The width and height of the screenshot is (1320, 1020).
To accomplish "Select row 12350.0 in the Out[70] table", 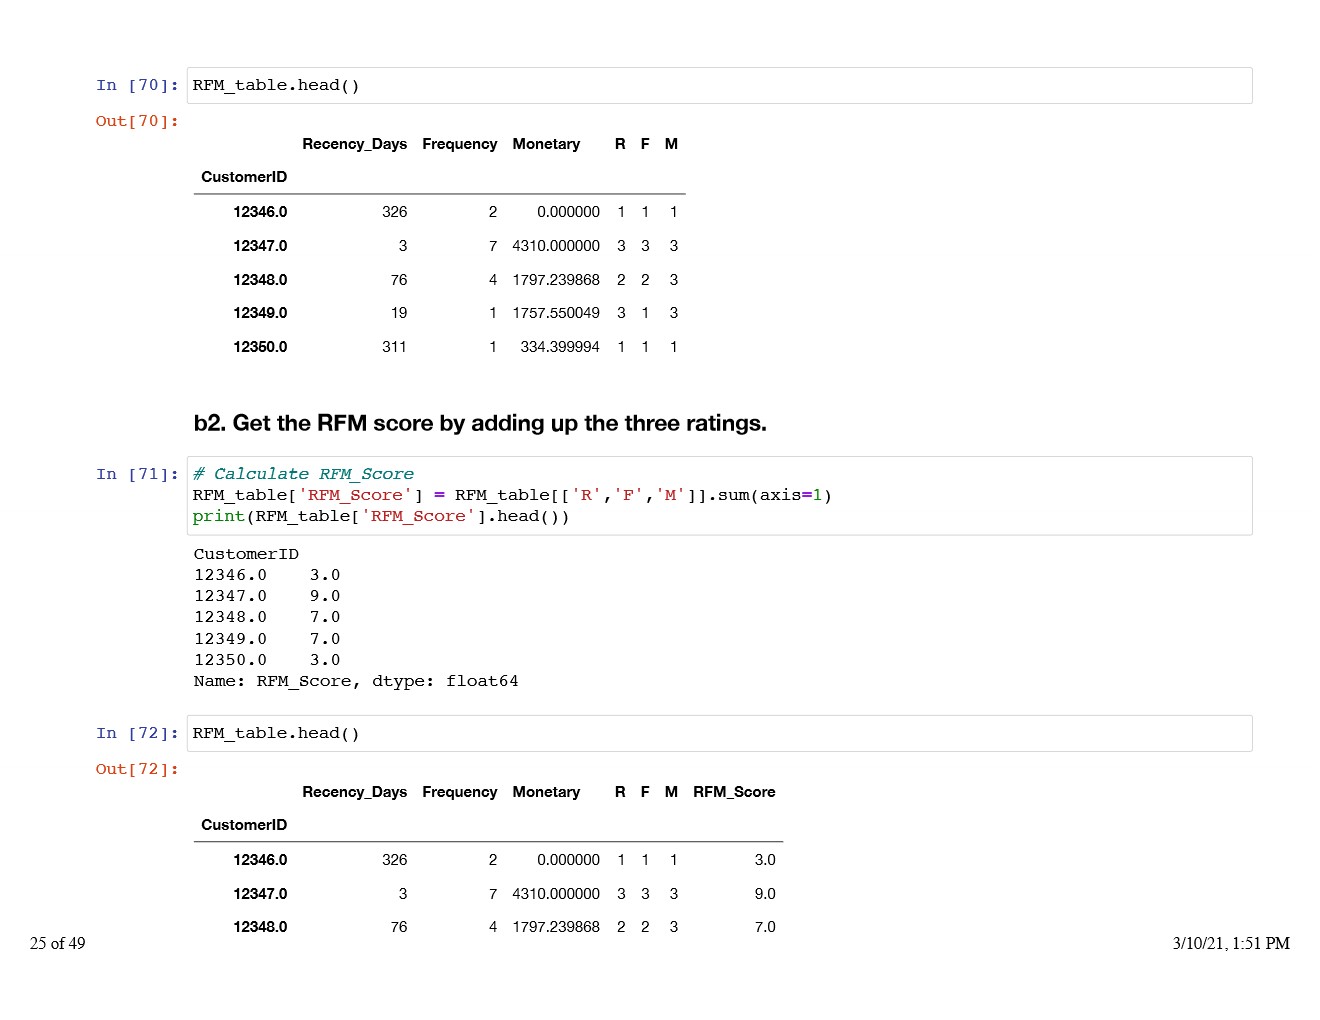I will pyautogui.click(x=260, y=347).
